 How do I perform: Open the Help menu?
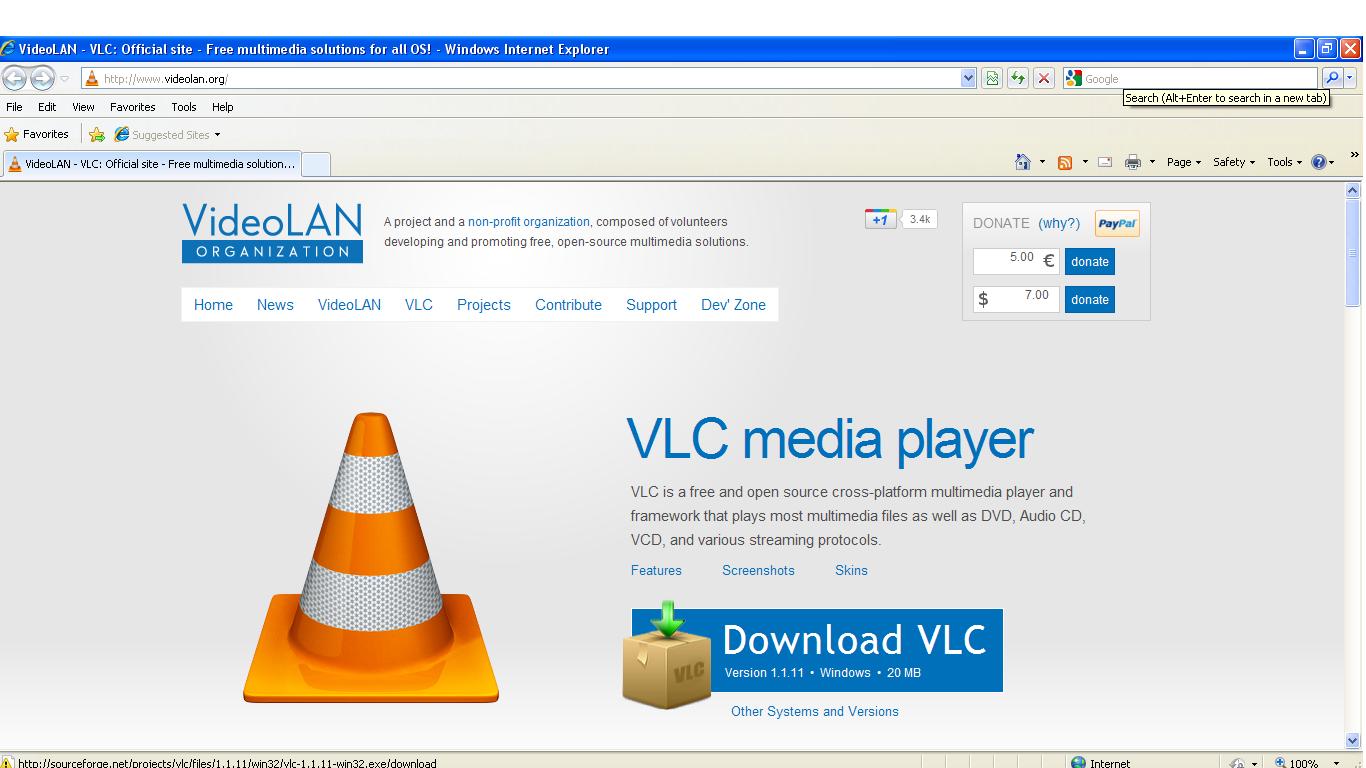click(223, 107)
